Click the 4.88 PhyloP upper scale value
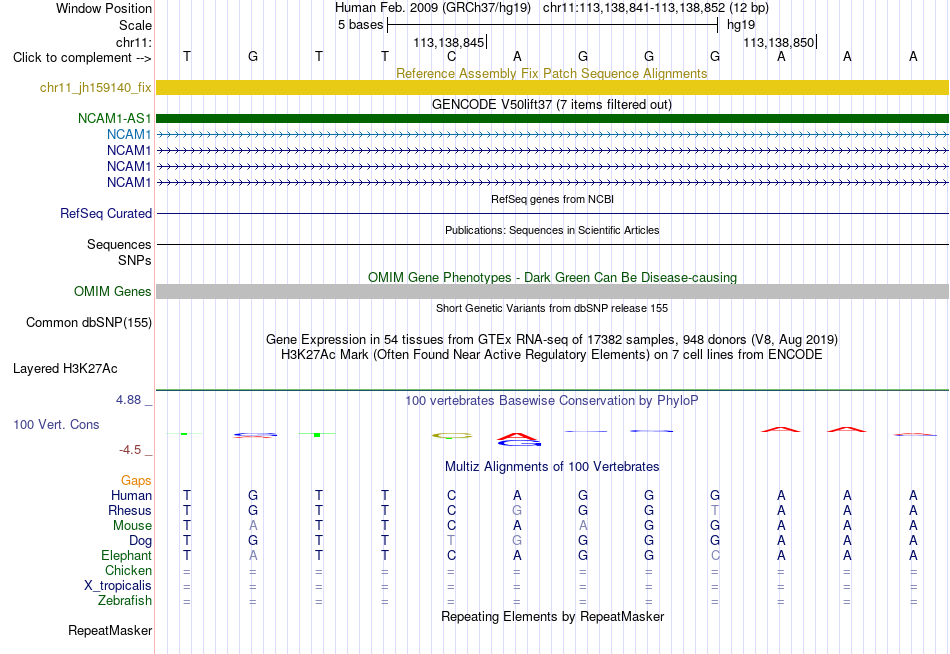The height and width of the screenshot is (654, 950). click(x=128, y=400)
